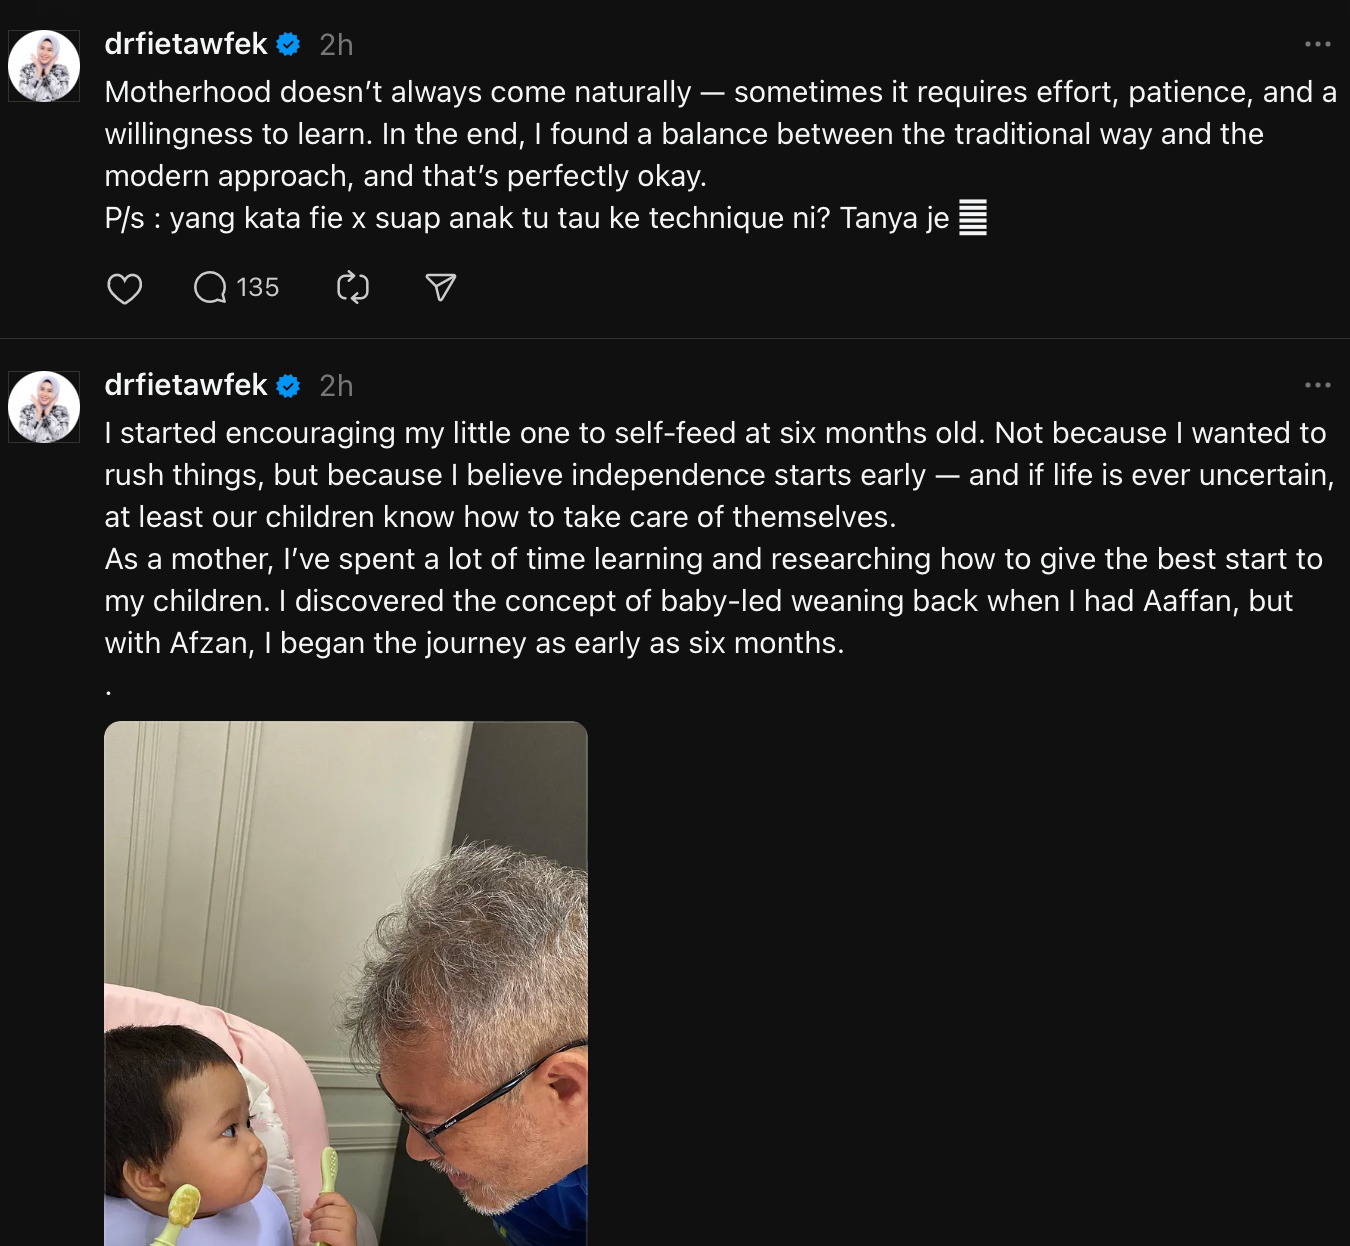Open the first post via its 2h timestamp
The width and height of the screenshot is (1350, 1246).
pyautogui.click(x=336, y=45)
